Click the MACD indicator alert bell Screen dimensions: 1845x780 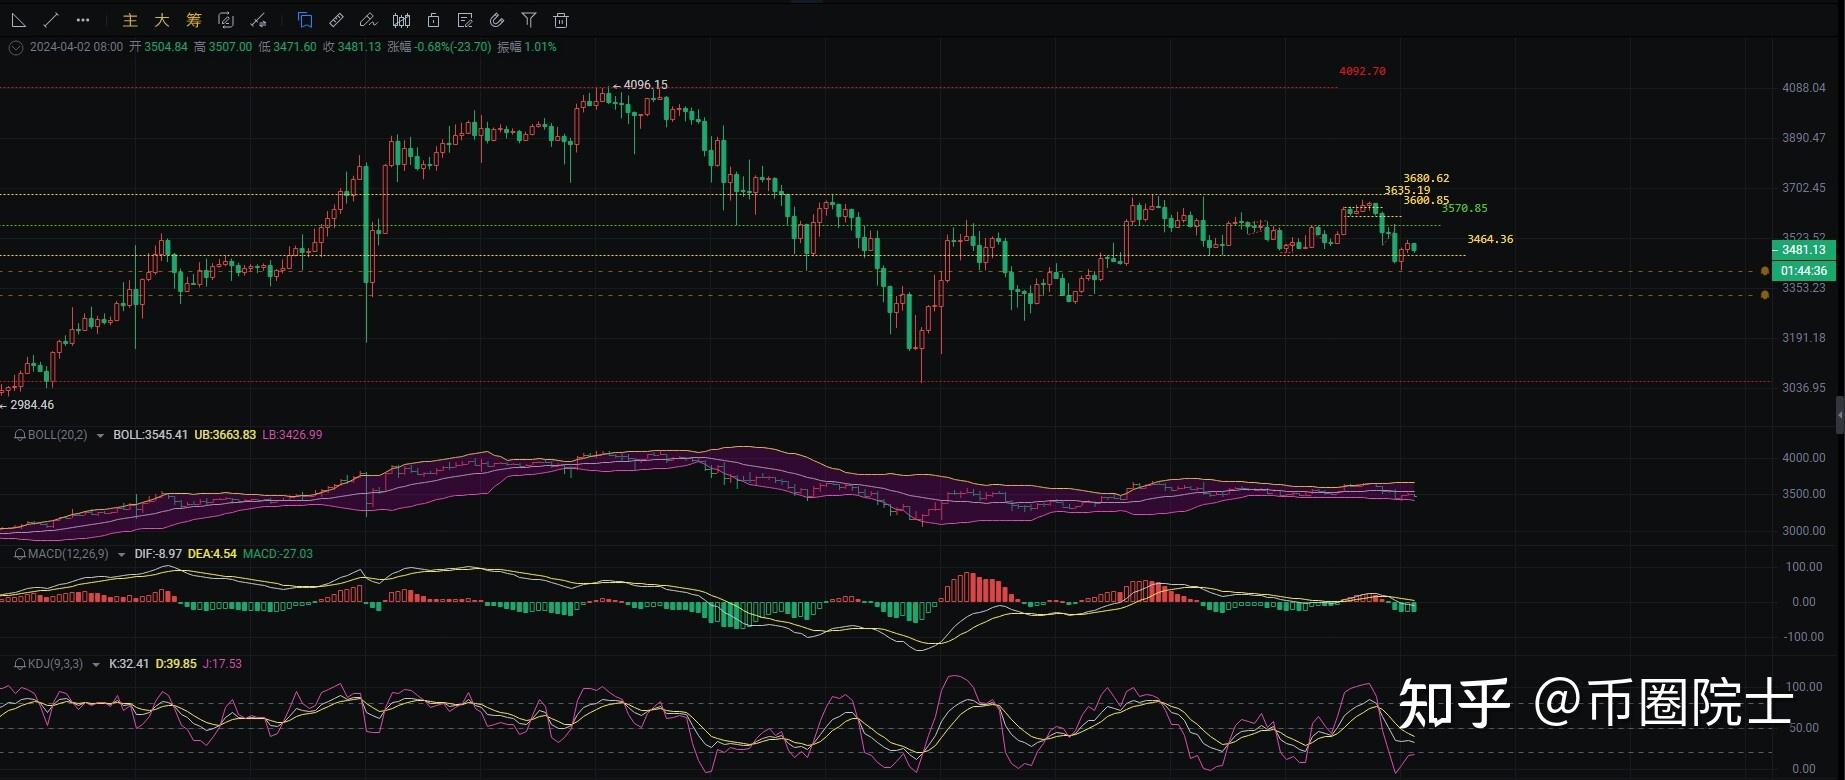click(x=20, y=554)
